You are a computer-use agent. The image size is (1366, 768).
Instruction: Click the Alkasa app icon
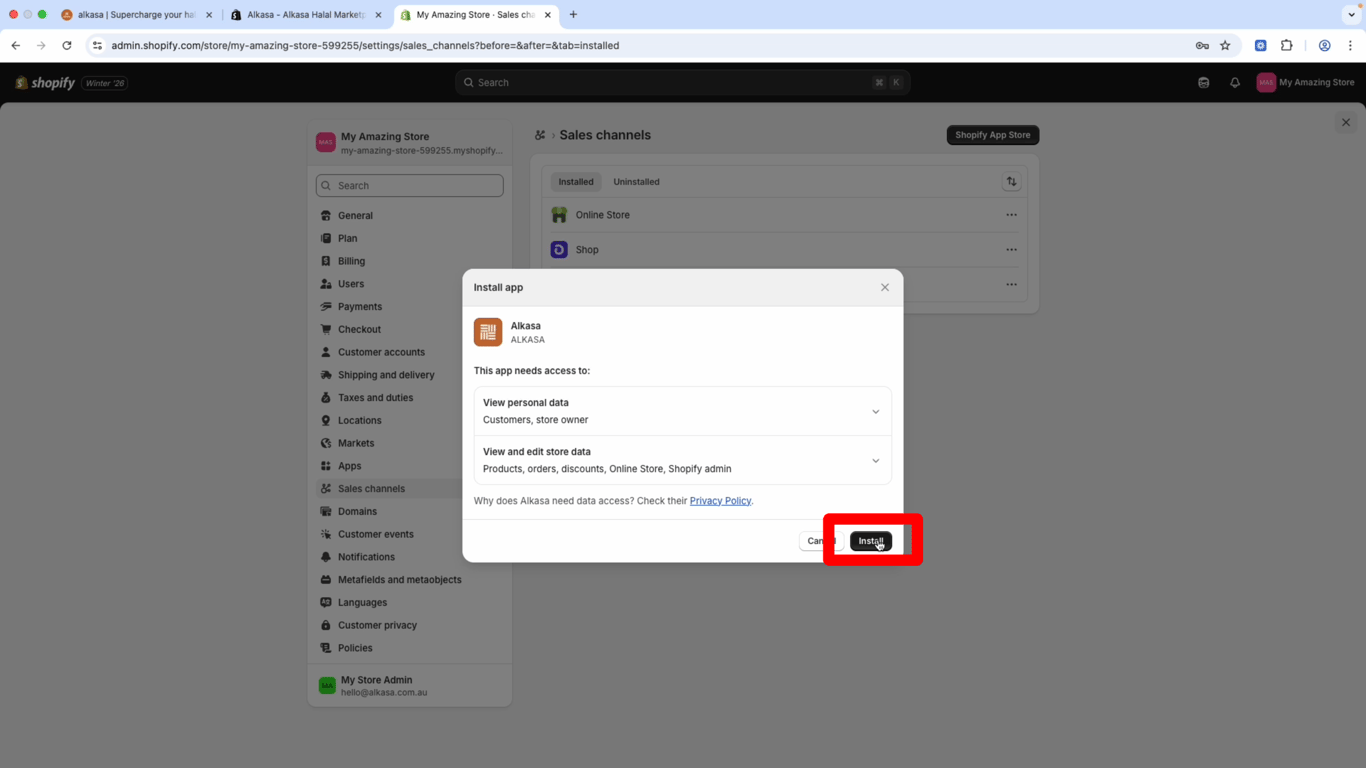488,332
